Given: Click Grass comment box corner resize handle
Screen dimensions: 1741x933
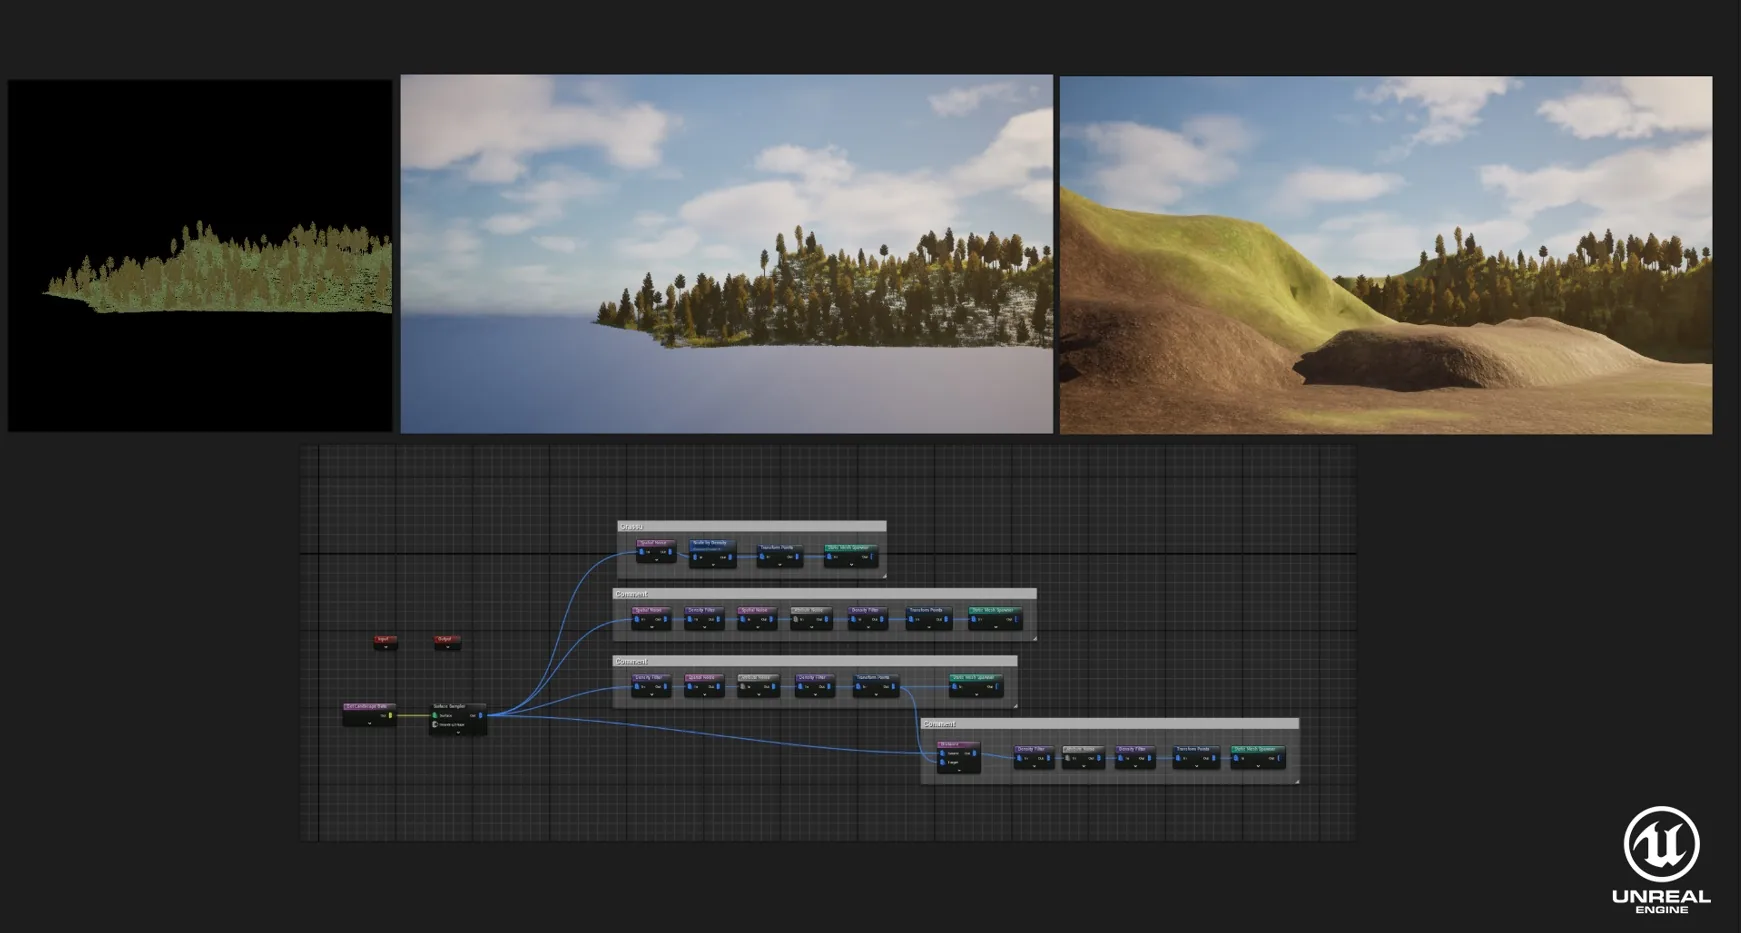Looking at the screenshot, I should 884,576.
